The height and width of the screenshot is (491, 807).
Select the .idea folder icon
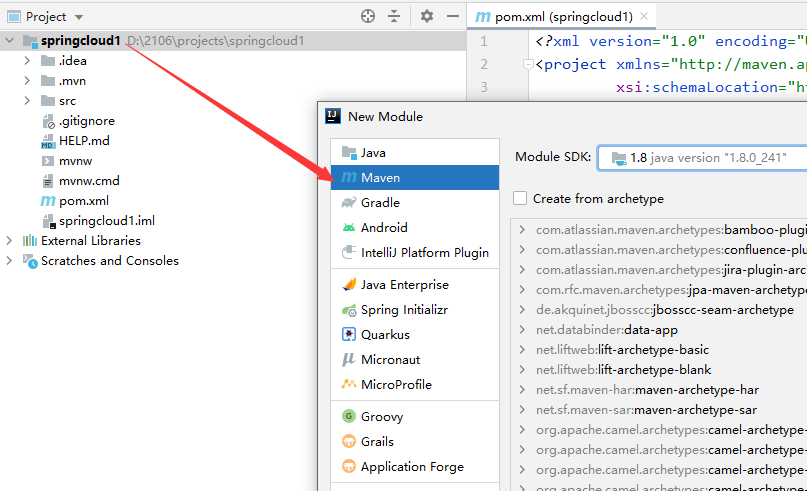(48, 61)
